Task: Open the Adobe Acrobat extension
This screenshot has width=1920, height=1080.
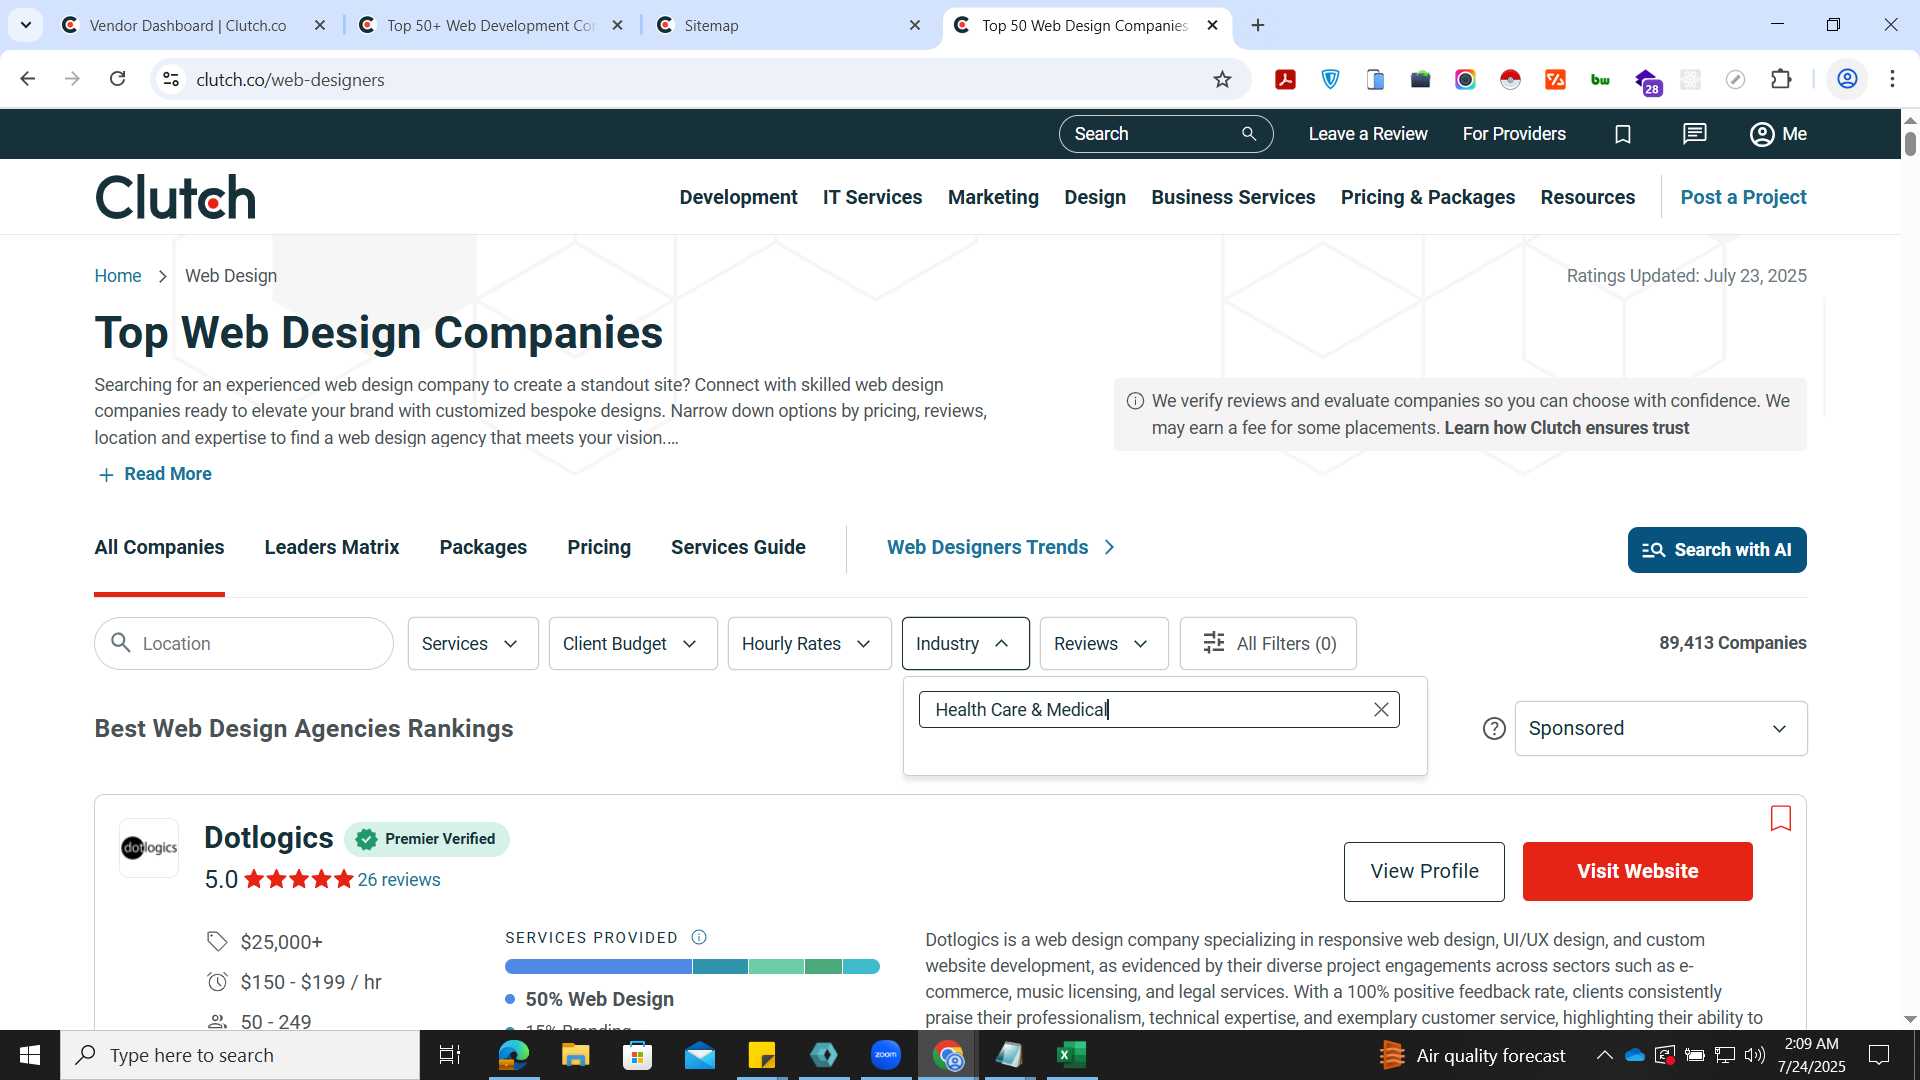Action: pyautogui.click(x=1286, y=79)
